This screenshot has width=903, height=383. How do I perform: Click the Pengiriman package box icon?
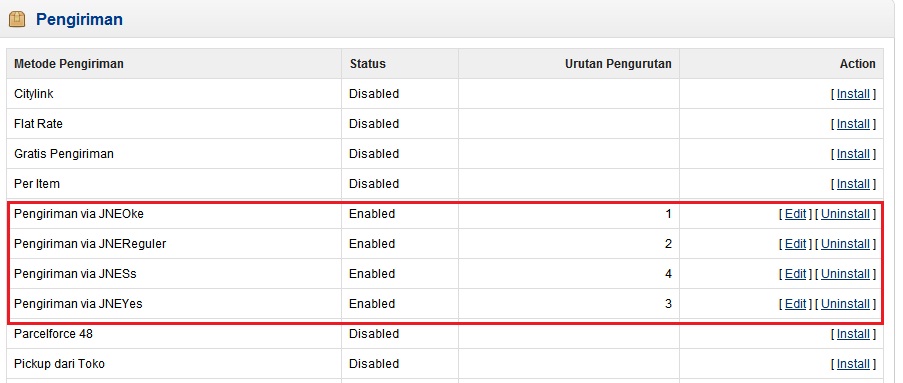(17, 20)
